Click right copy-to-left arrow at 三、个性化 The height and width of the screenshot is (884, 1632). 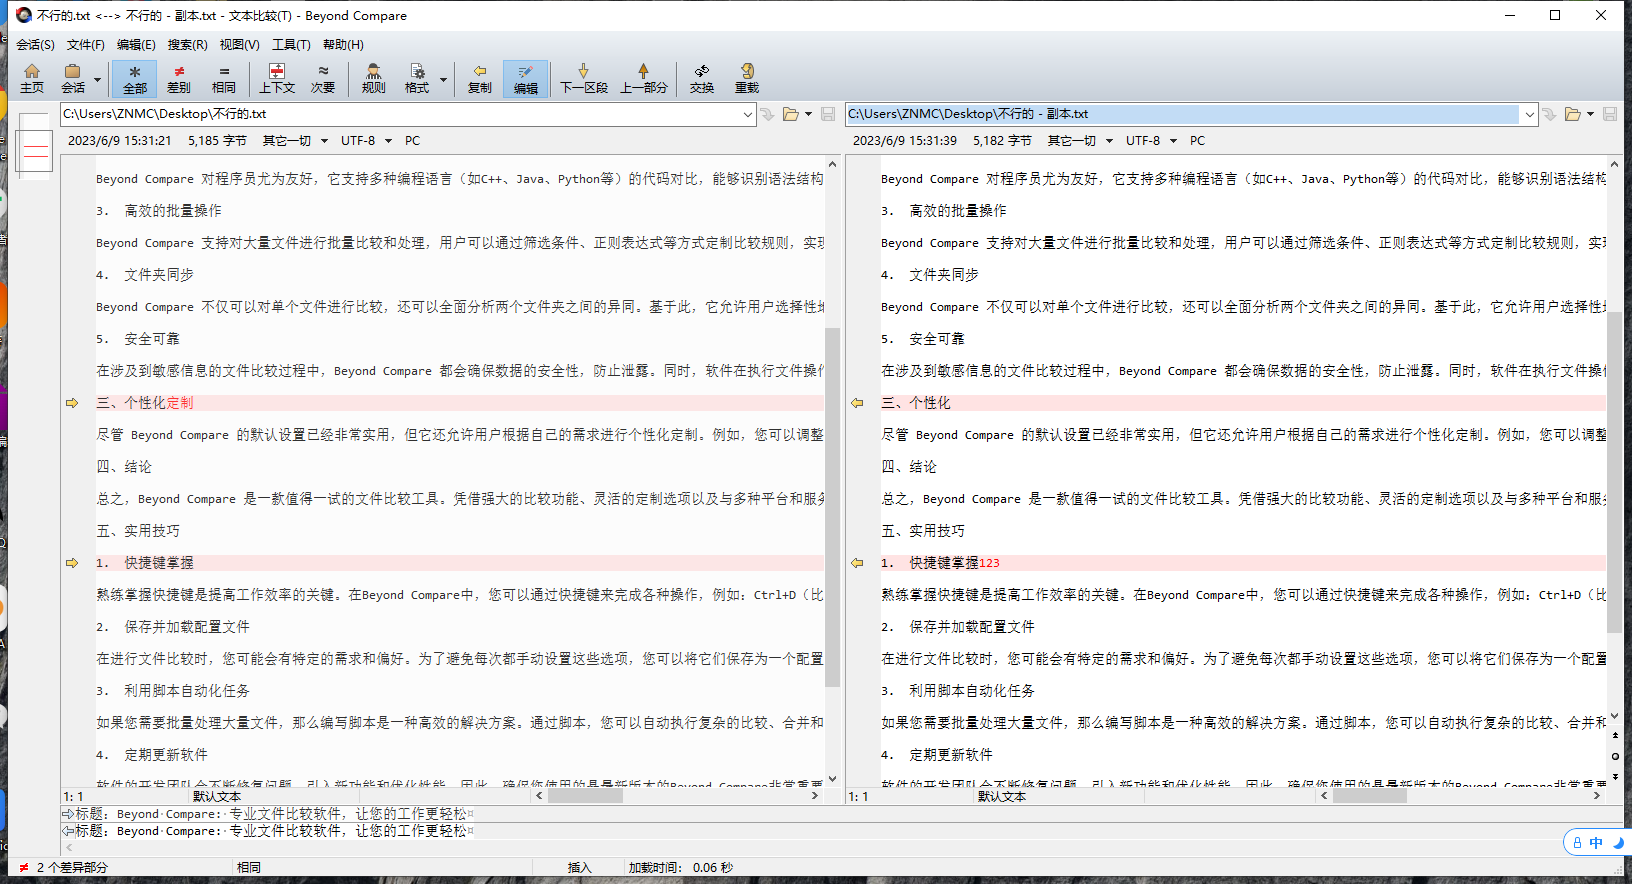tap(857, 403)
